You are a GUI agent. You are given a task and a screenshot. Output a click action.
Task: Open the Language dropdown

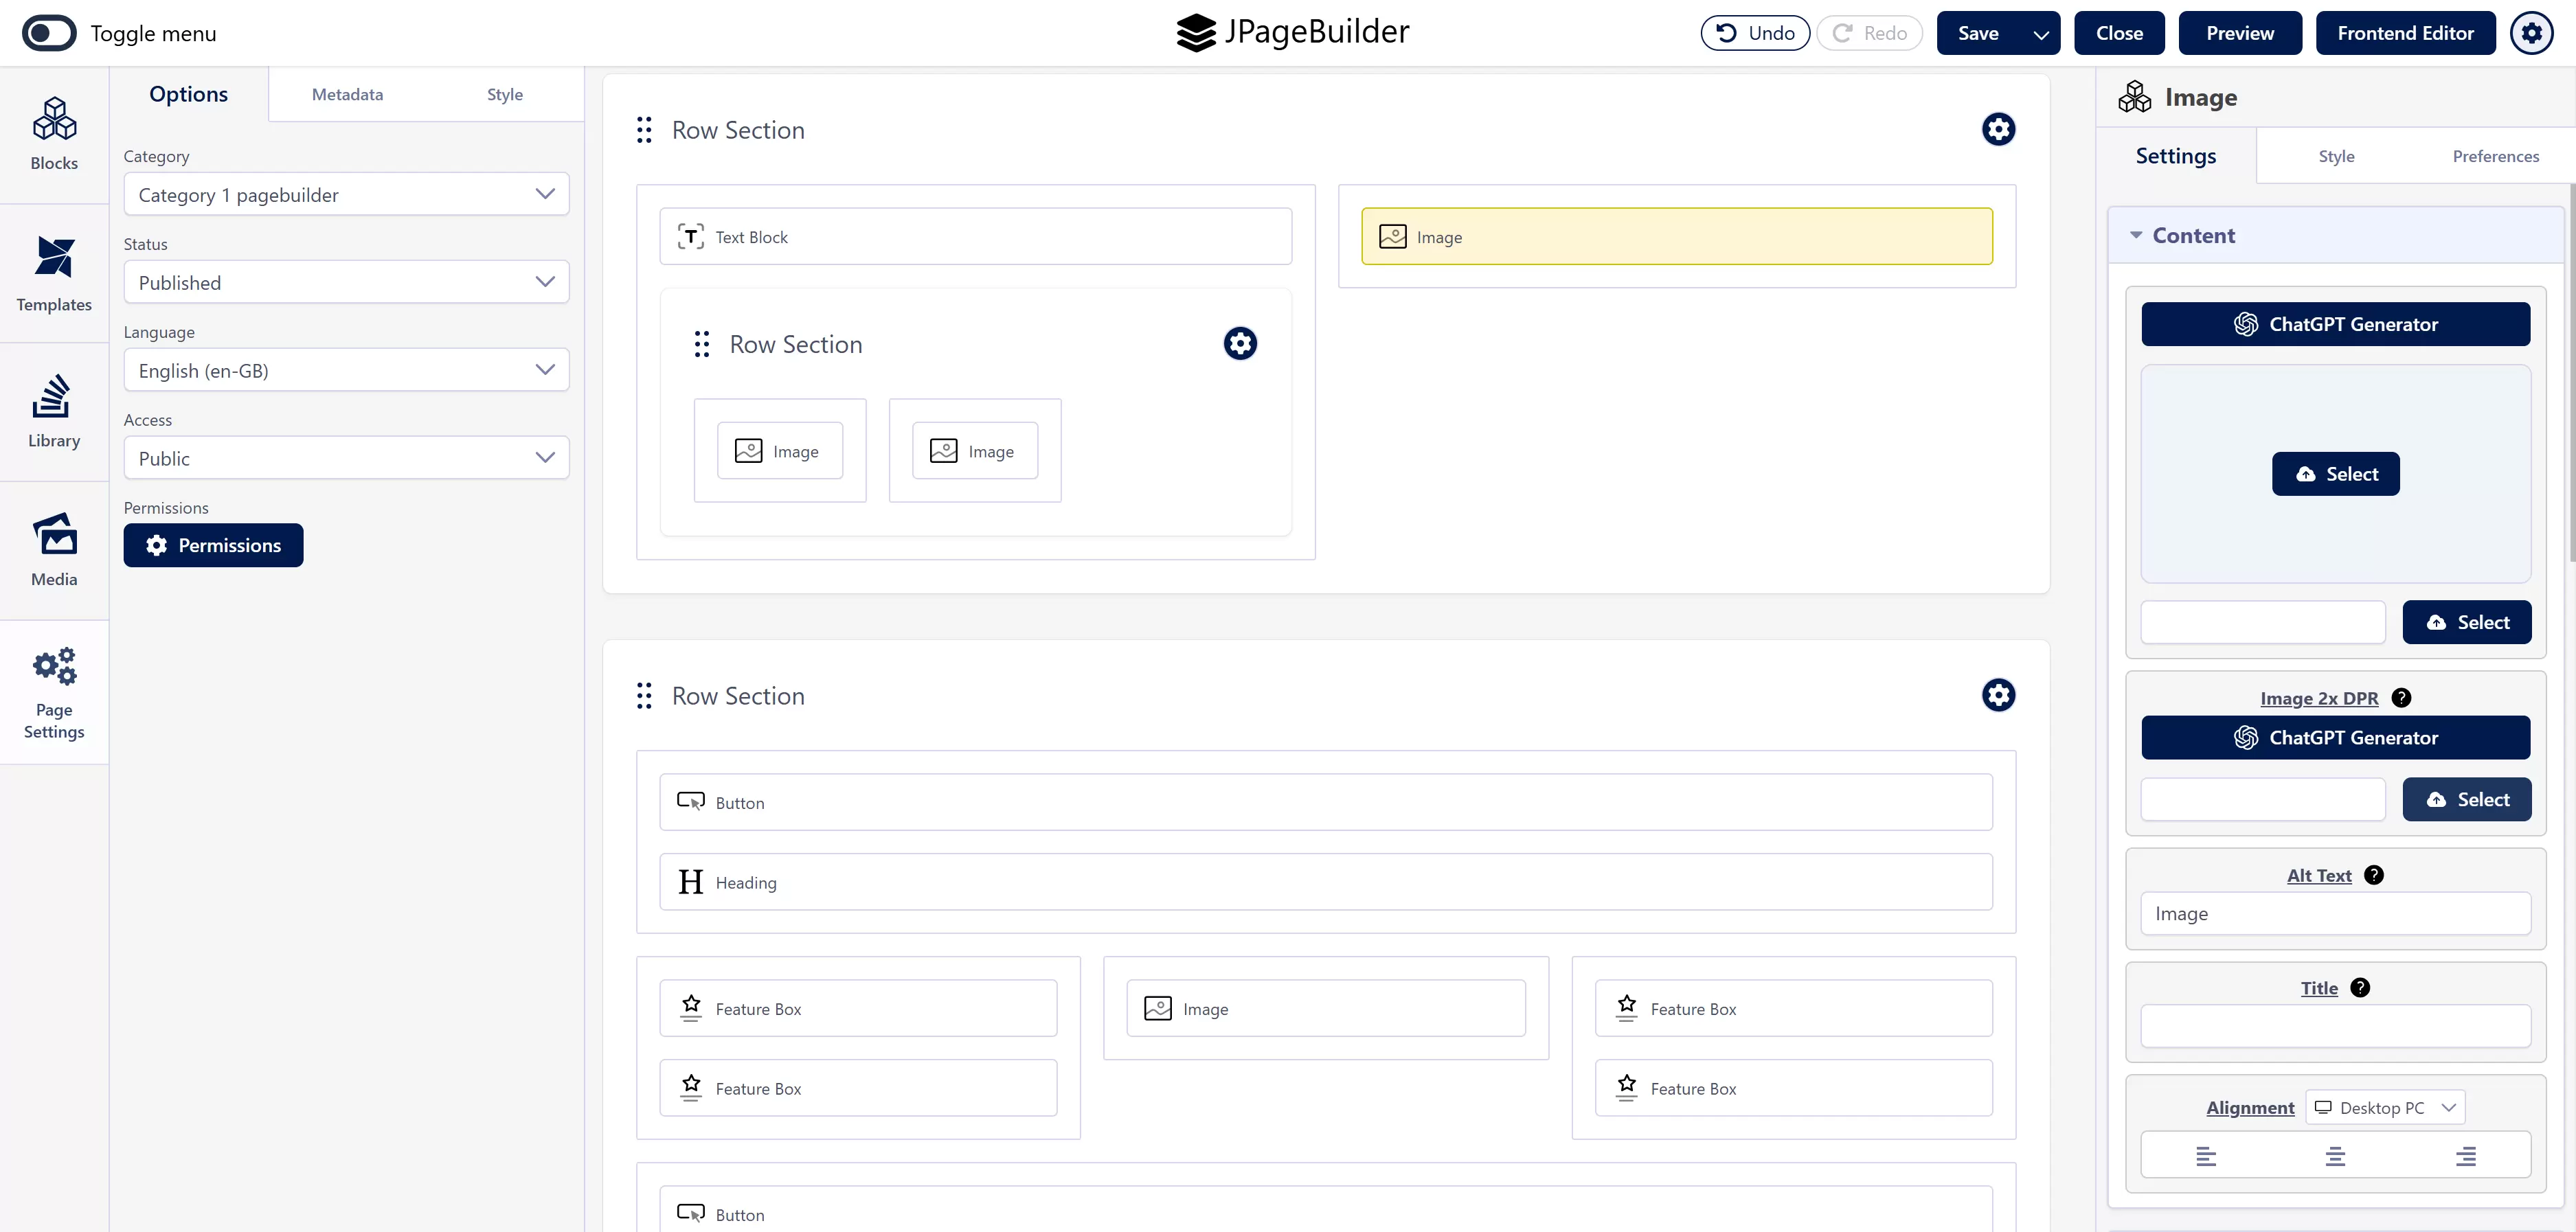[x=346, y=370]
